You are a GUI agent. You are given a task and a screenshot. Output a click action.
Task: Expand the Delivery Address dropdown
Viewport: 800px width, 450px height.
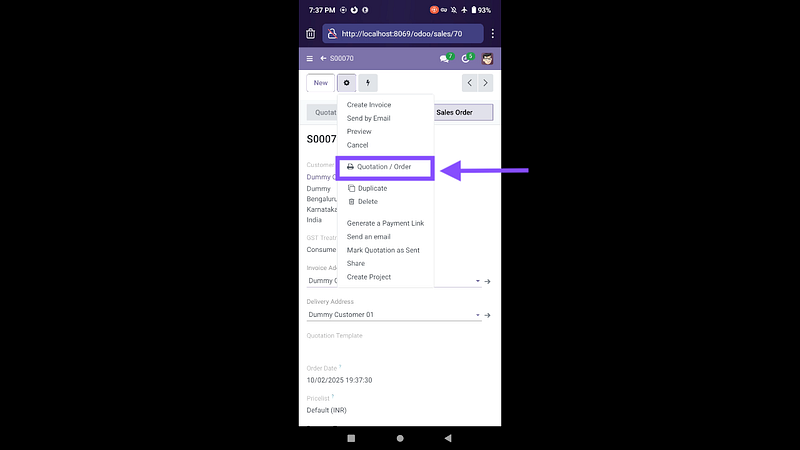(x=477, y=315)
